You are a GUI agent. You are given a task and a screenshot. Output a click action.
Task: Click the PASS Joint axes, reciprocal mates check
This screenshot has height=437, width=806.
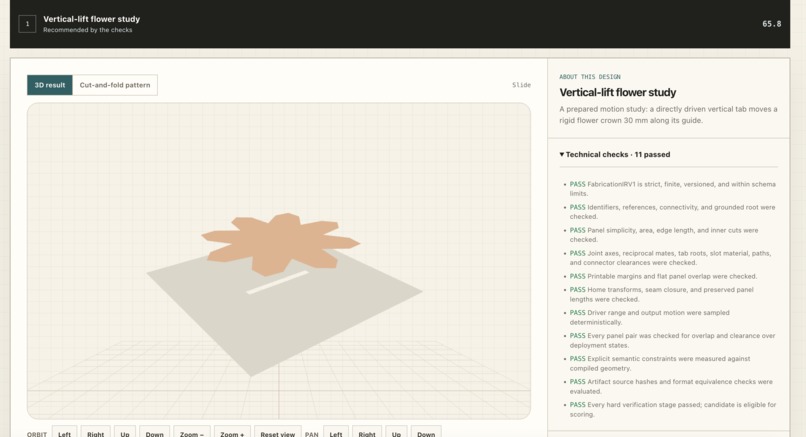point(670,258)
